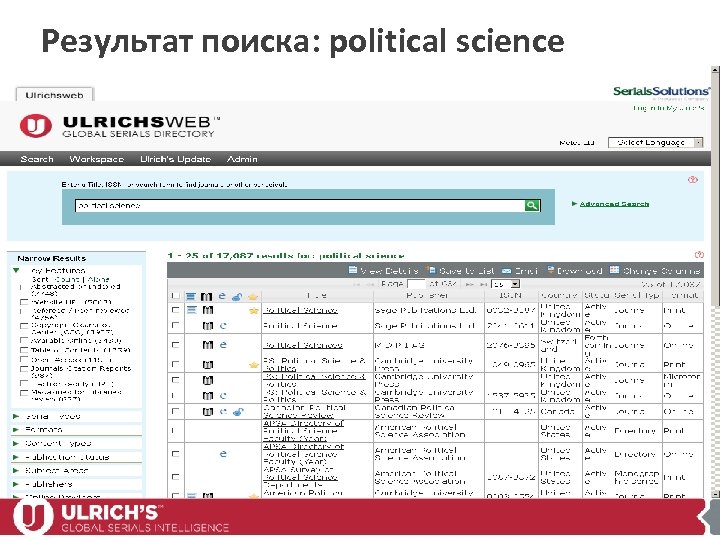Click refereed icon in MDPI Political Sciences row
Screen dimensions: 720x540
208,345
